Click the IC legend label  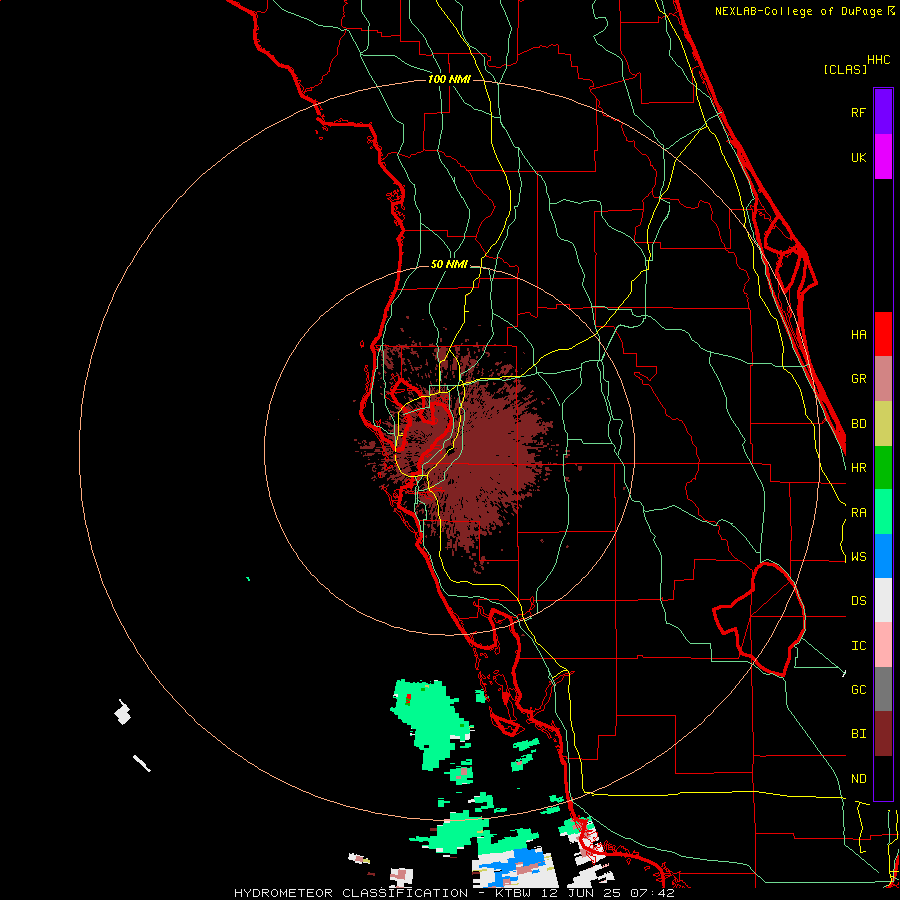pos(858,646)
